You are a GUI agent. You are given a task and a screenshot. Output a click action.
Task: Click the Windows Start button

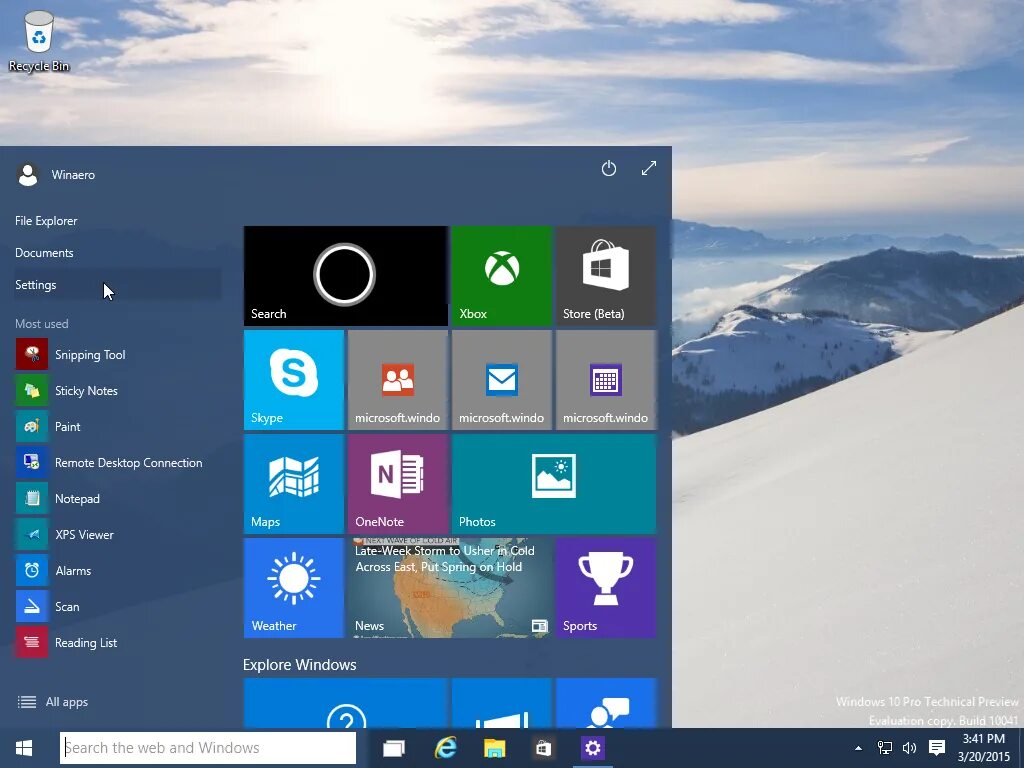(24, 748)
